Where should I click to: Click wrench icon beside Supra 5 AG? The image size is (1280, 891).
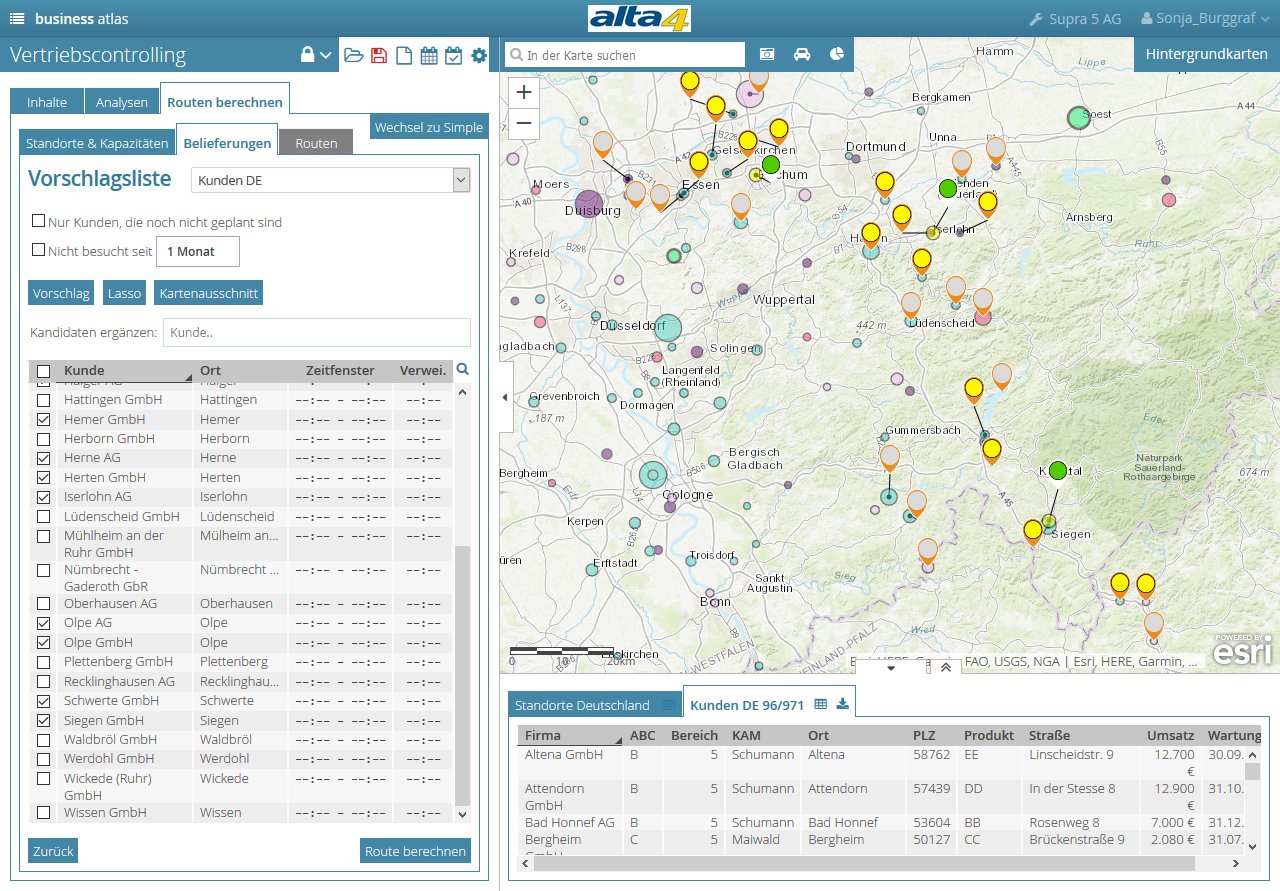pyautogui.click(x=1036, y=19)
